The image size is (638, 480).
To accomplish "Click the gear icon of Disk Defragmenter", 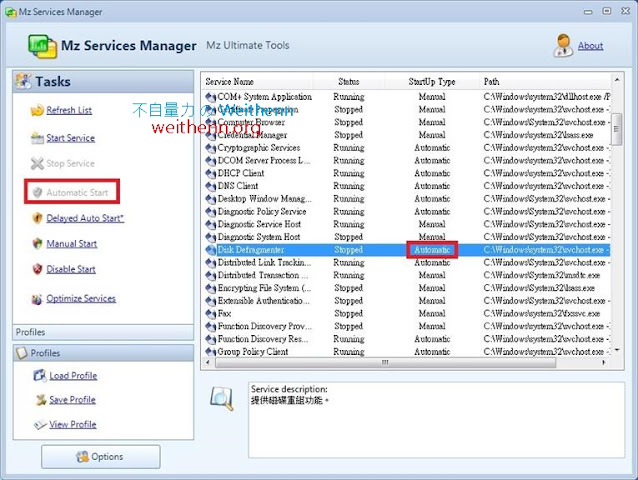I will (x=210, y=250).
